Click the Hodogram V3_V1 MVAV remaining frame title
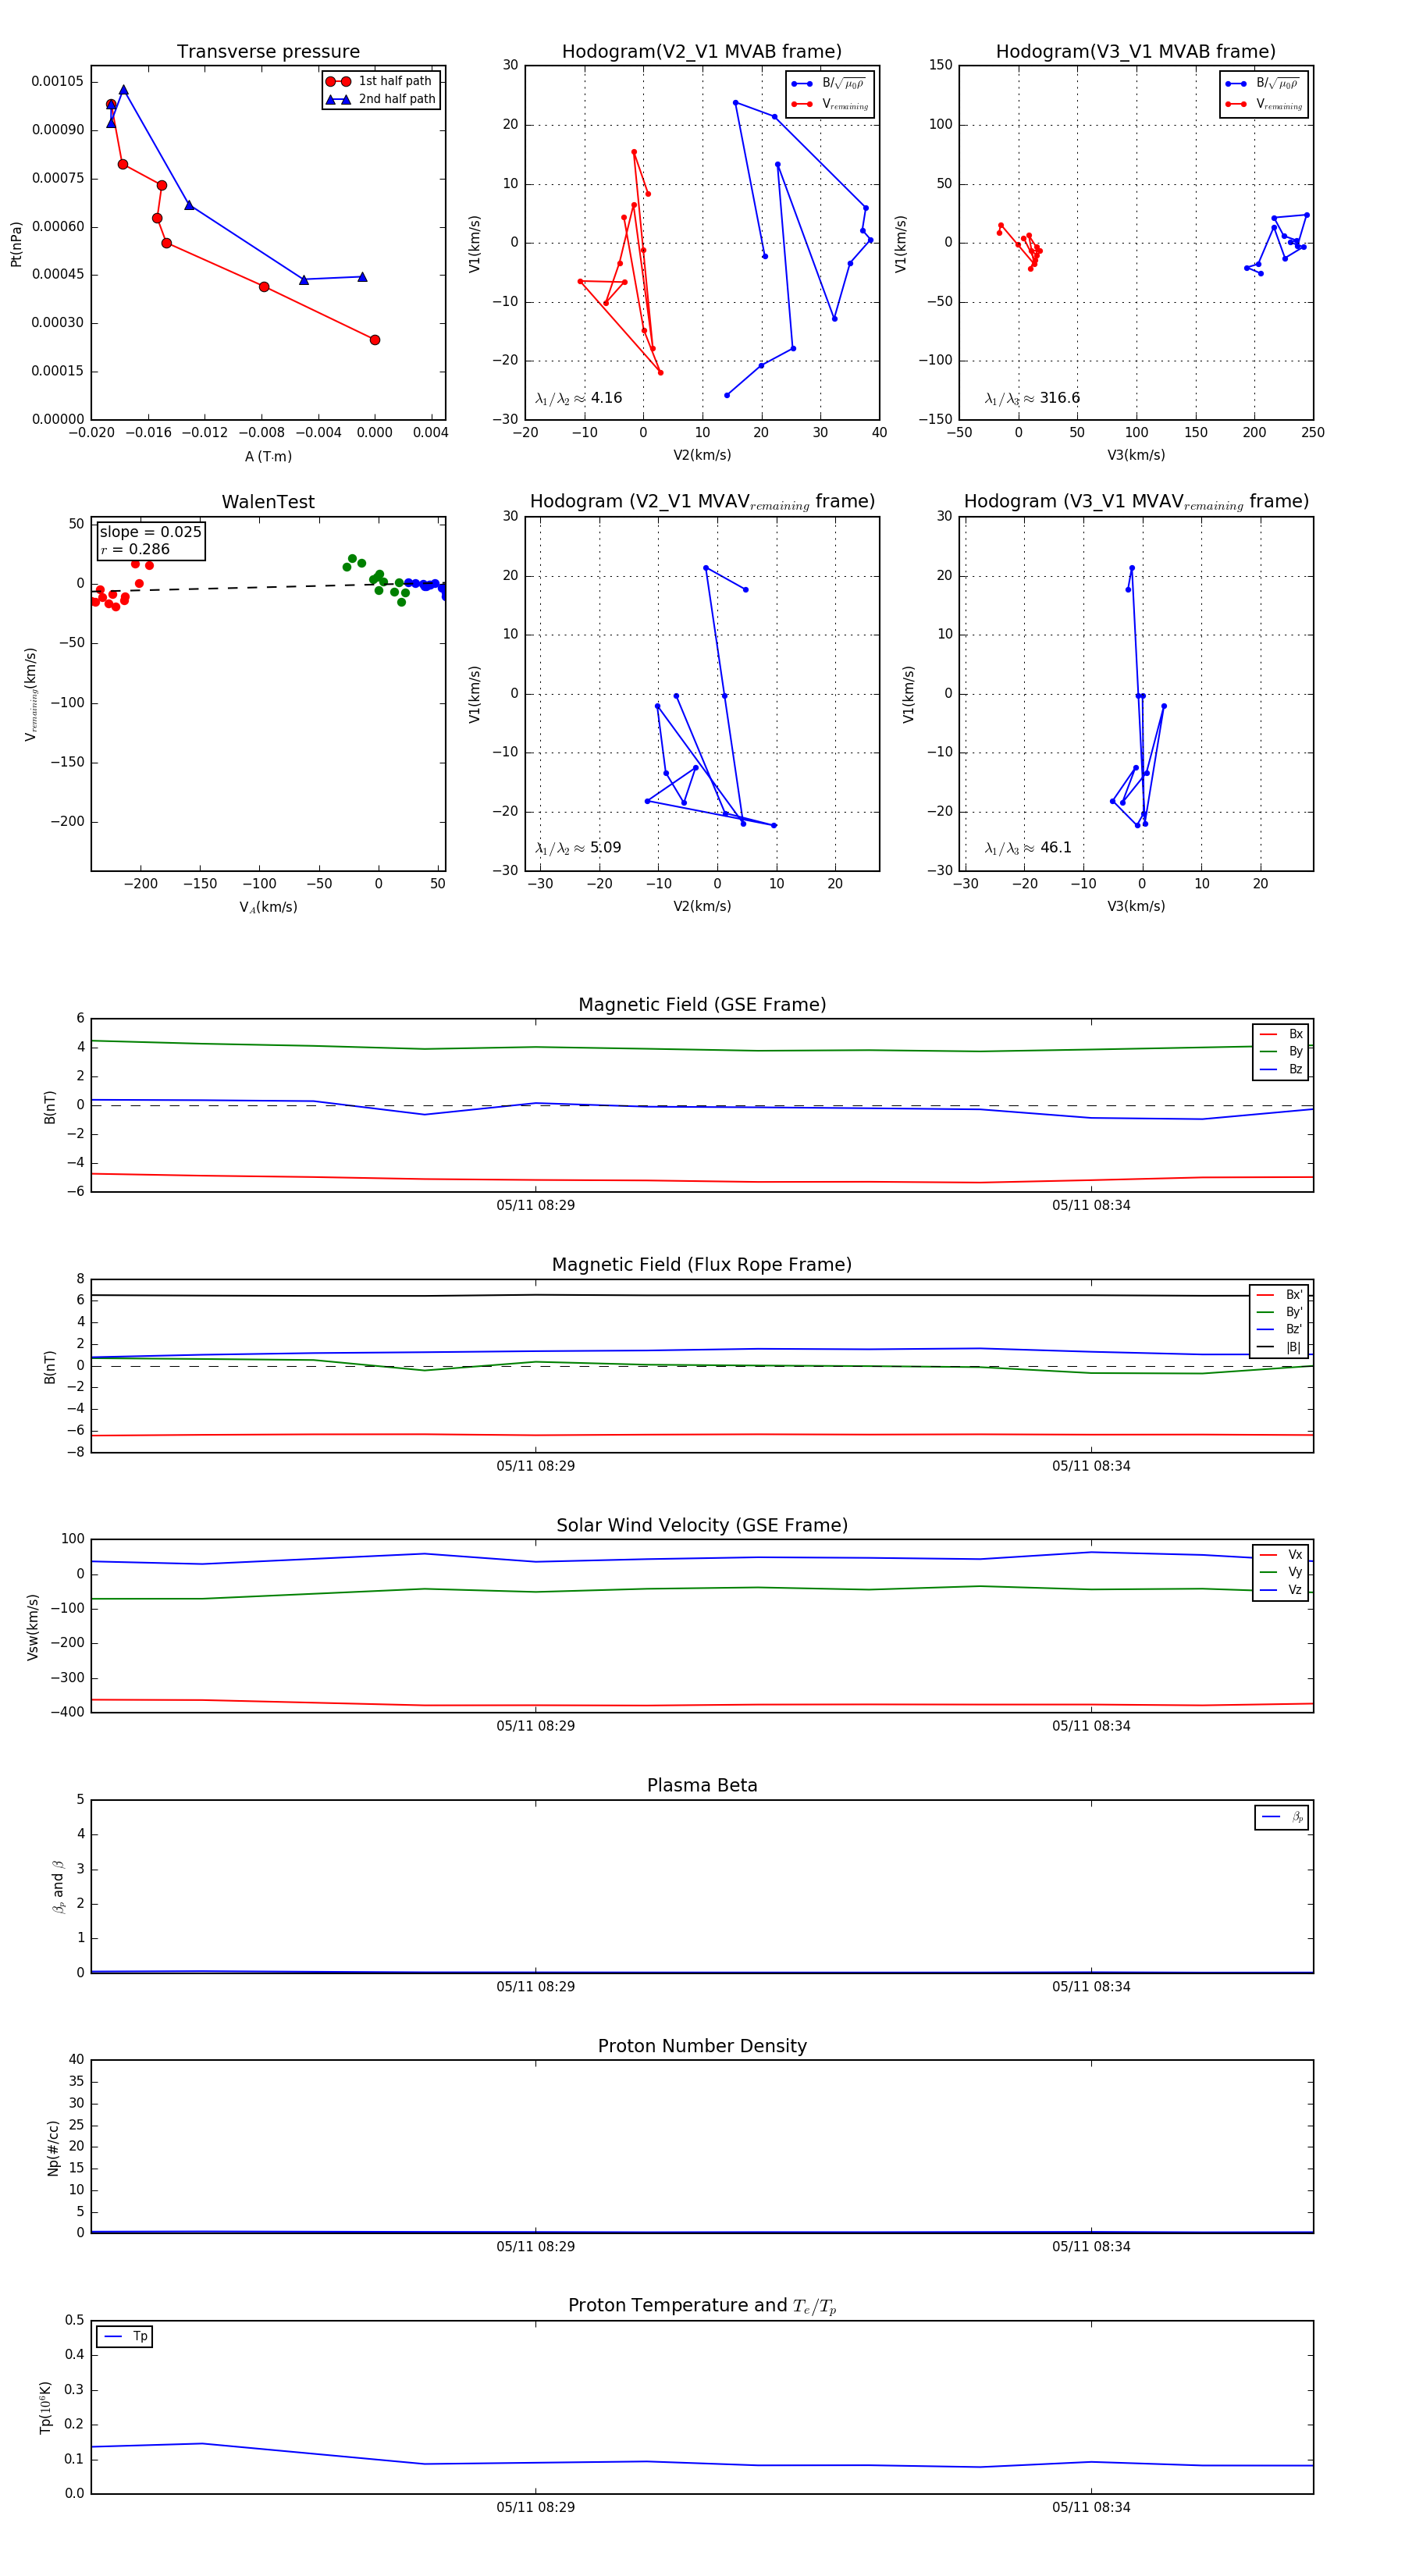1405x2576 pixels. pyautogui.click(x=1136, y=502)
